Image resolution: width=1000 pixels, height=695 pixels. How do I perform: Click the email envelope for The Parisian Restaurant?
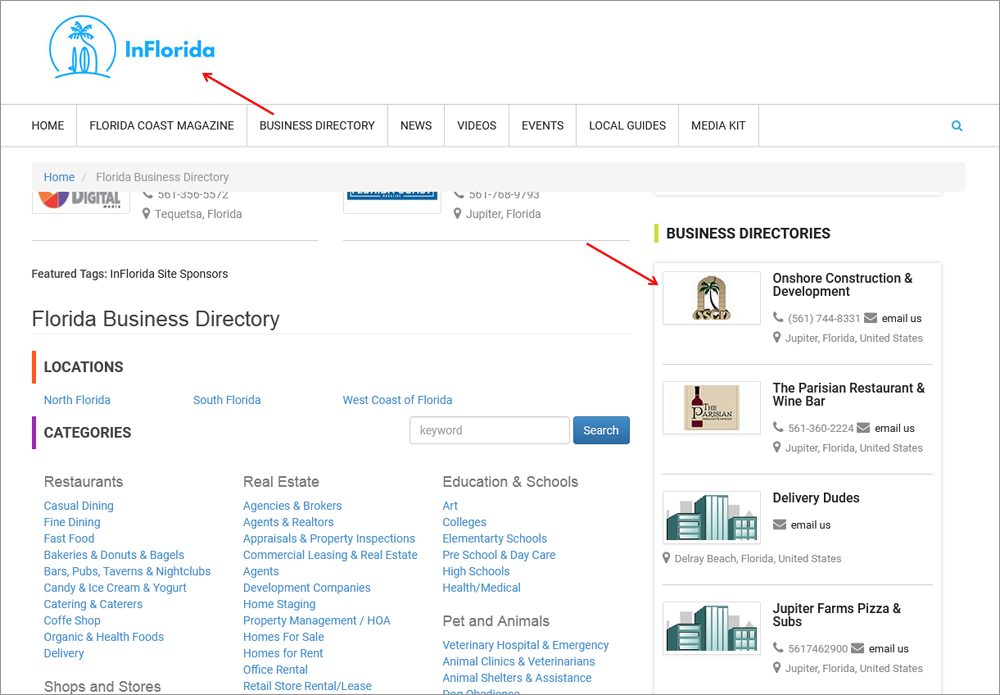865,427
